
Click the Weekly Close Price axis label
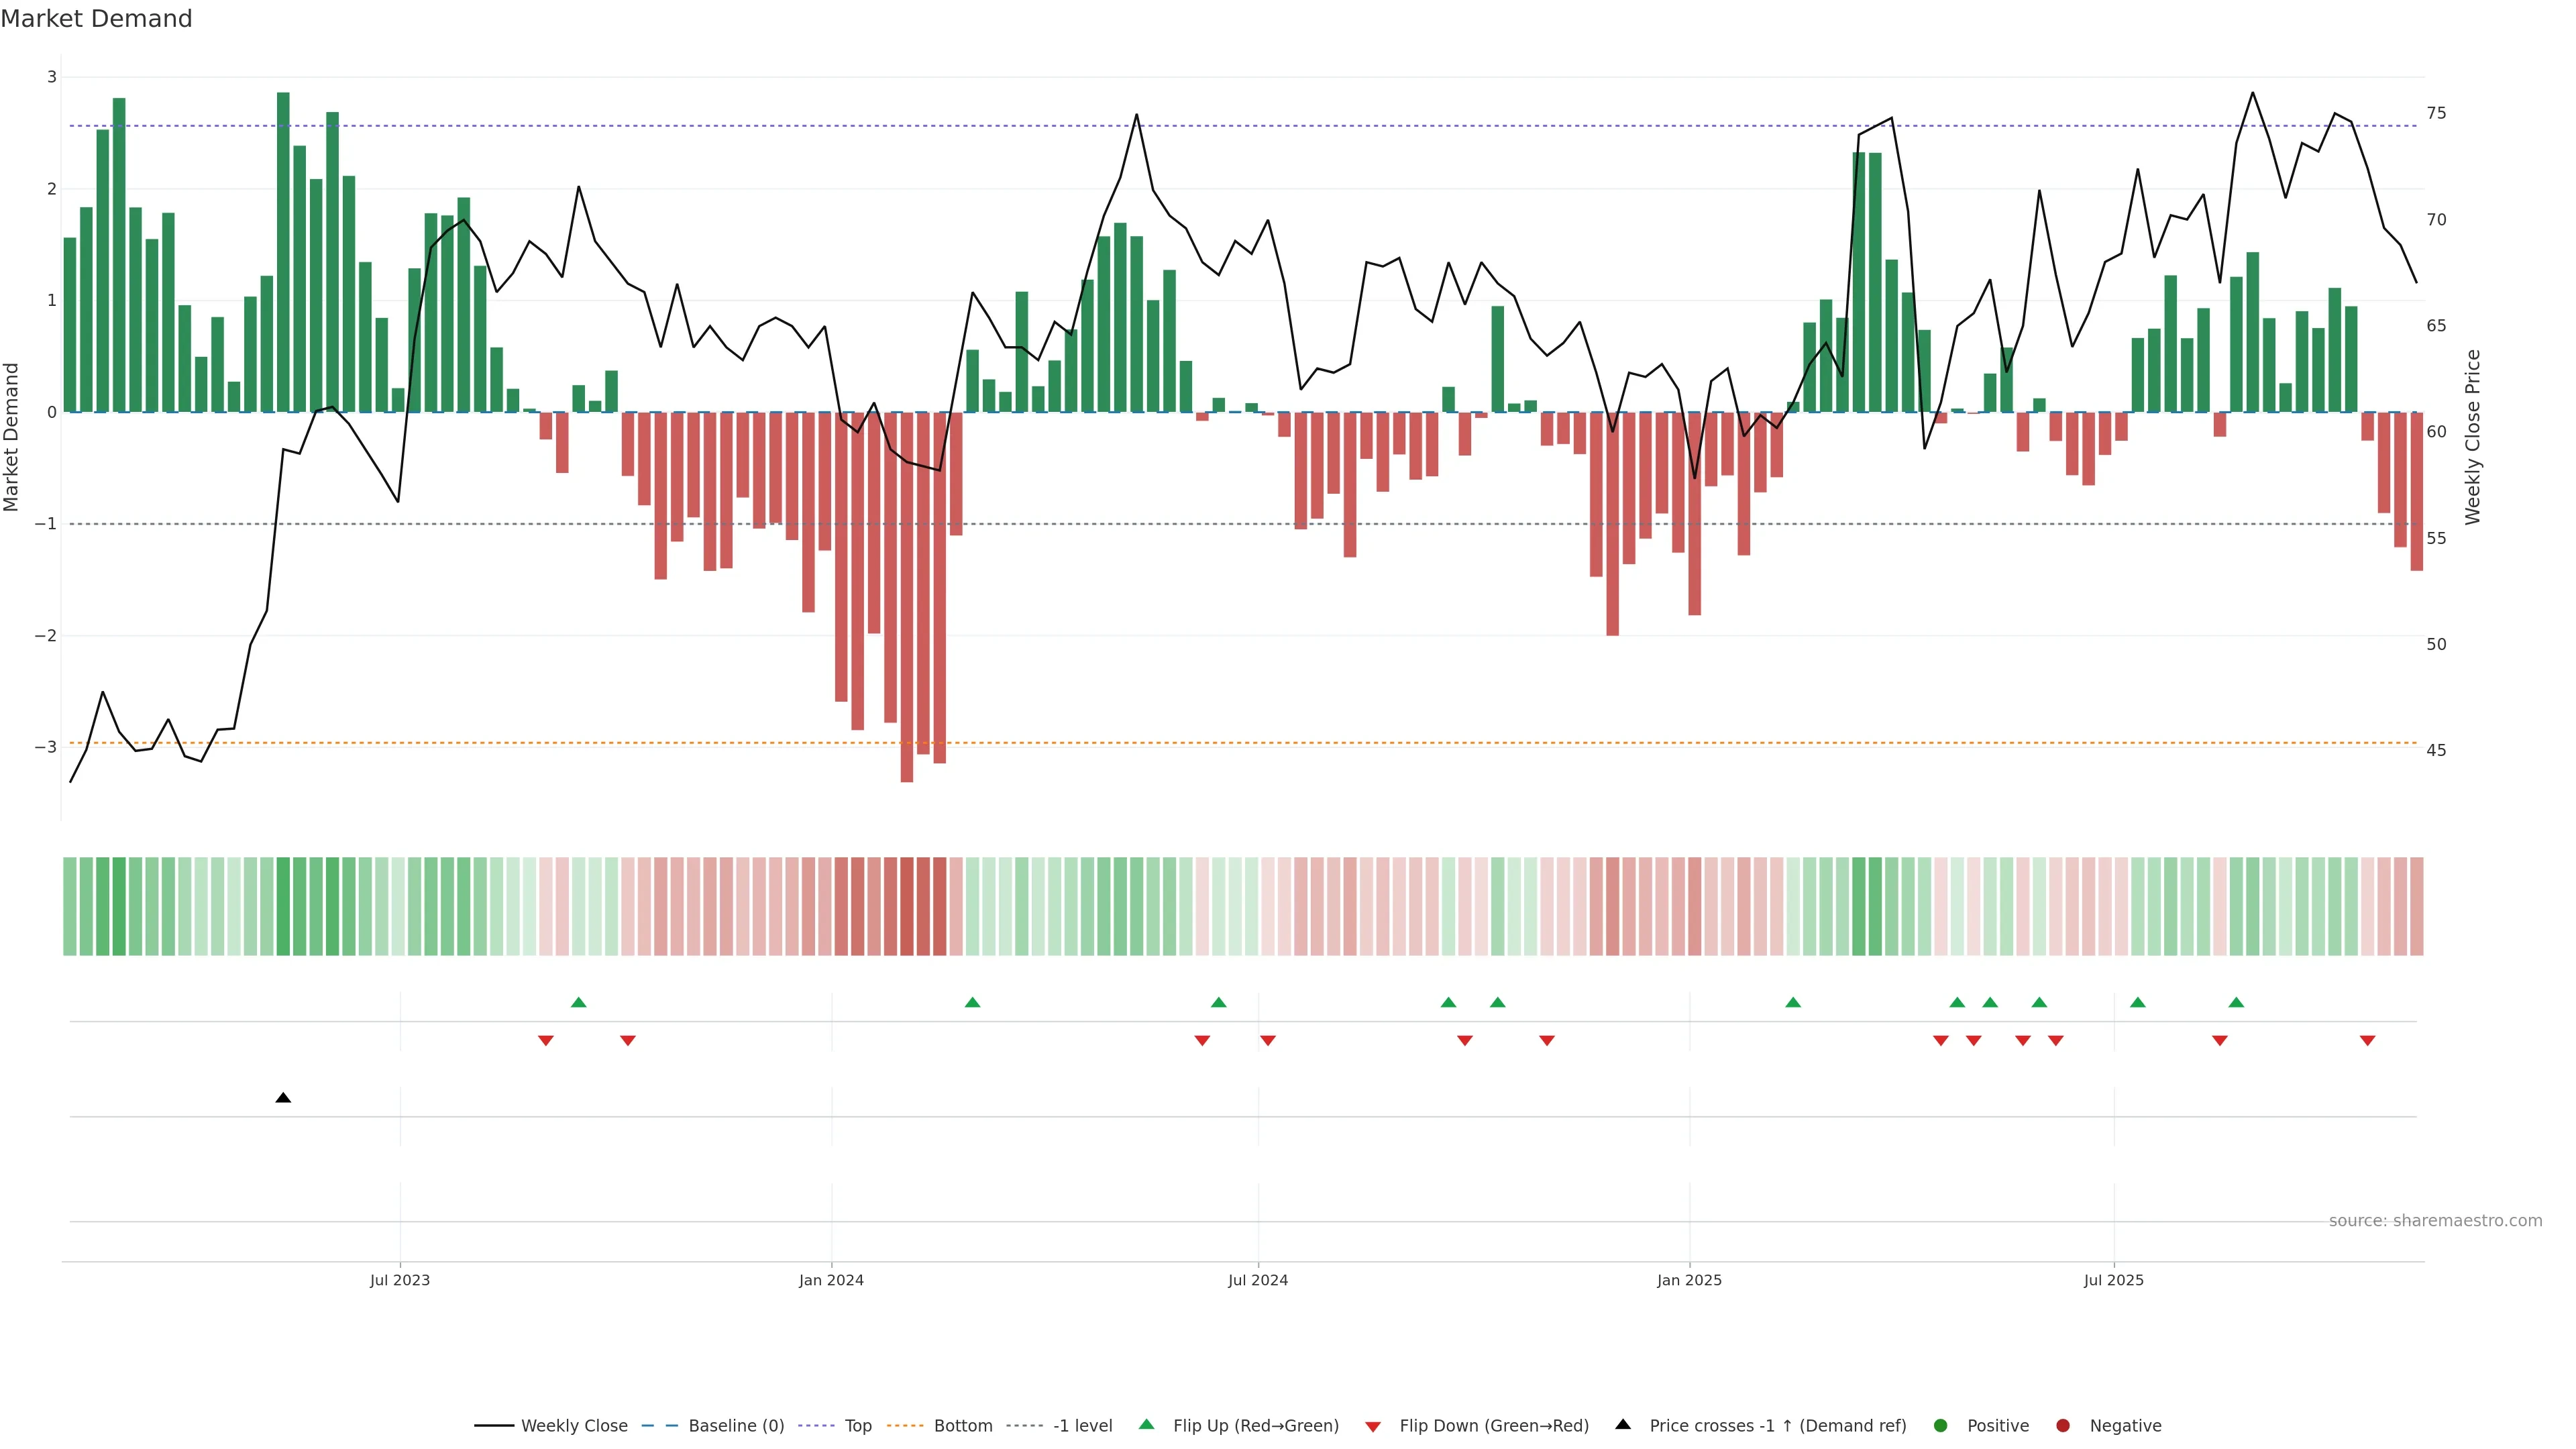coord(2473,437)
